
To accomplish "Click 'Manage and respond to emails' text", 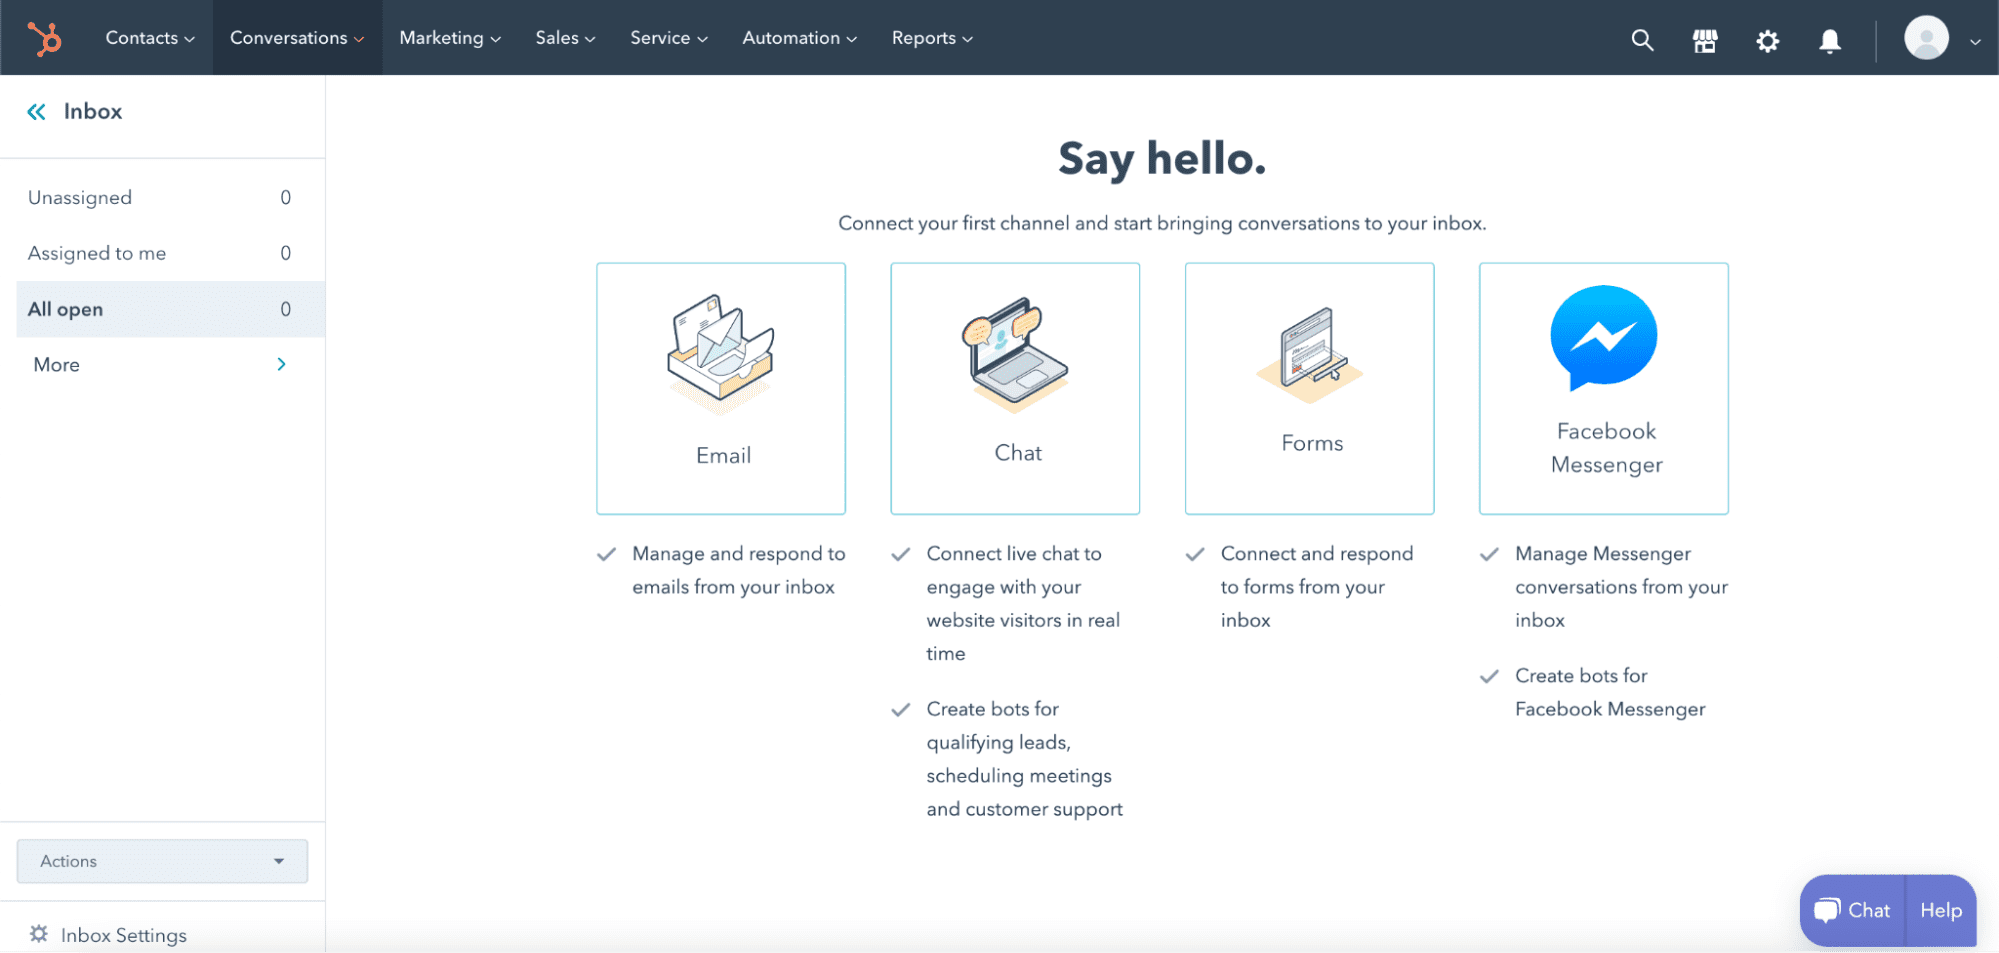I will (738, 570).
